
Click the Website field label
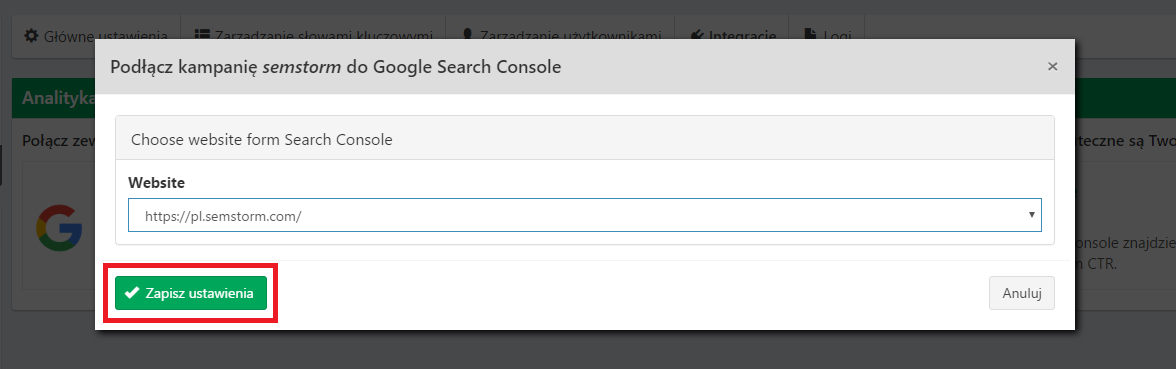[x=156, y=182]
